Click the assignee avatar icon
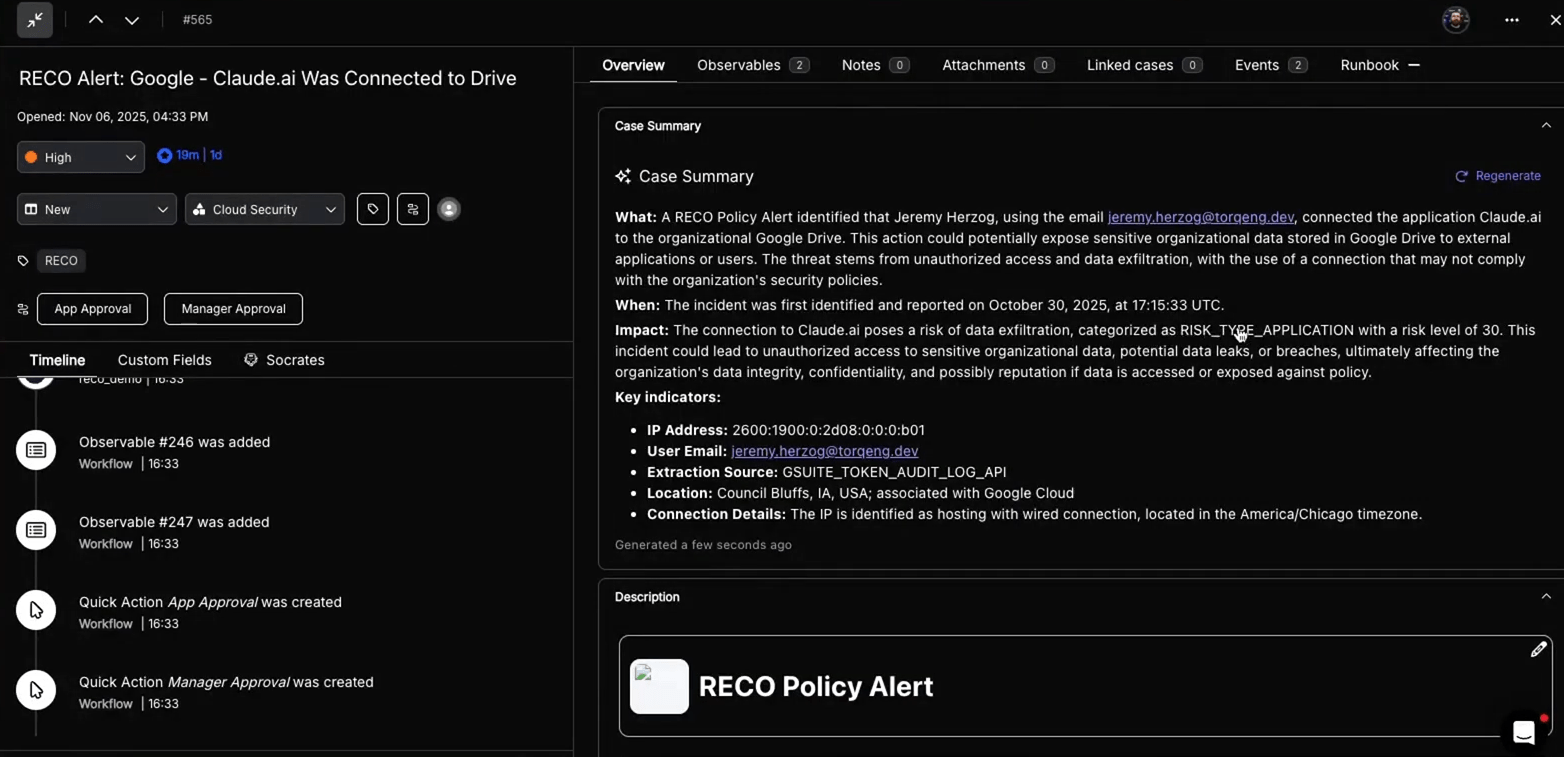Viewport: 1564px width, 757px height. click(449, 209)
